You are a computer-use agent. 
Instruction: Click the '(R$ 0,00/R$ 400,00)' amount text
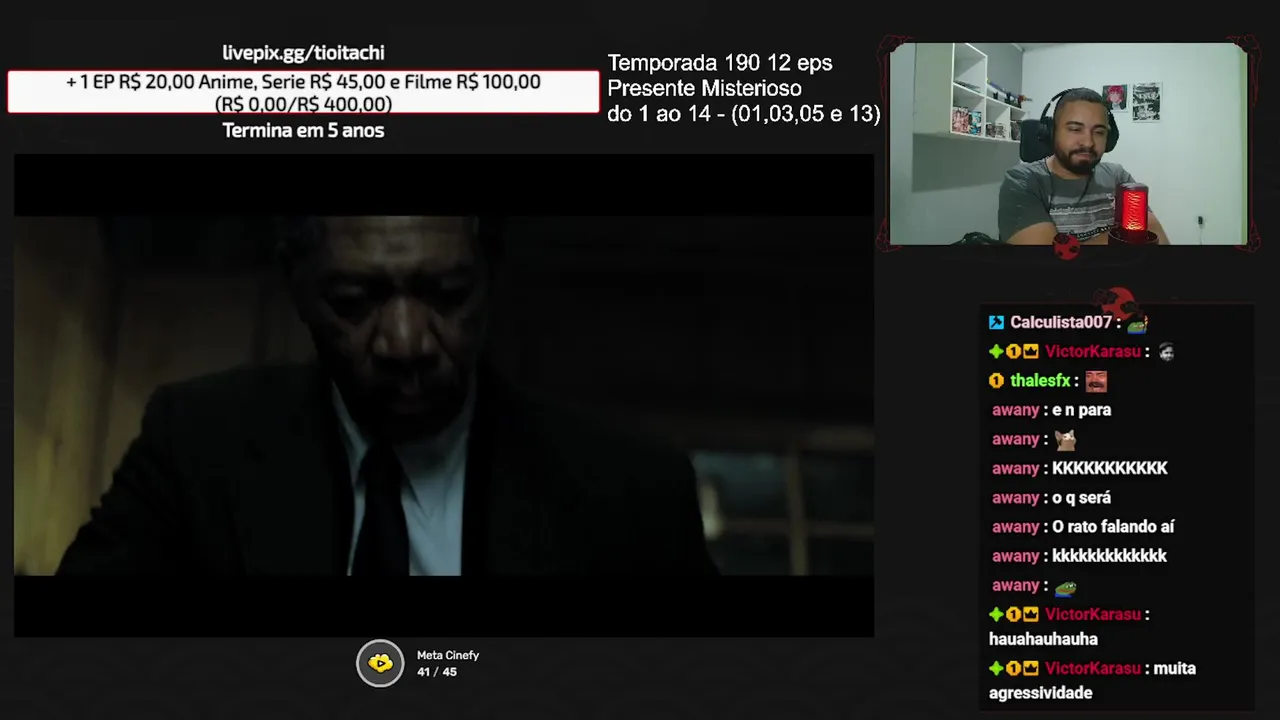303,104
